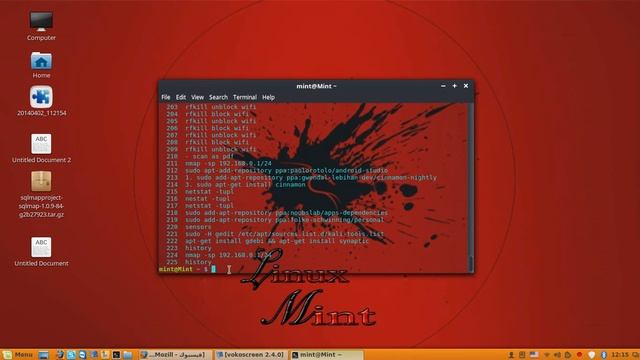Click the terminal prompt input line
640x360 pixels.
[x=313, y=269]
